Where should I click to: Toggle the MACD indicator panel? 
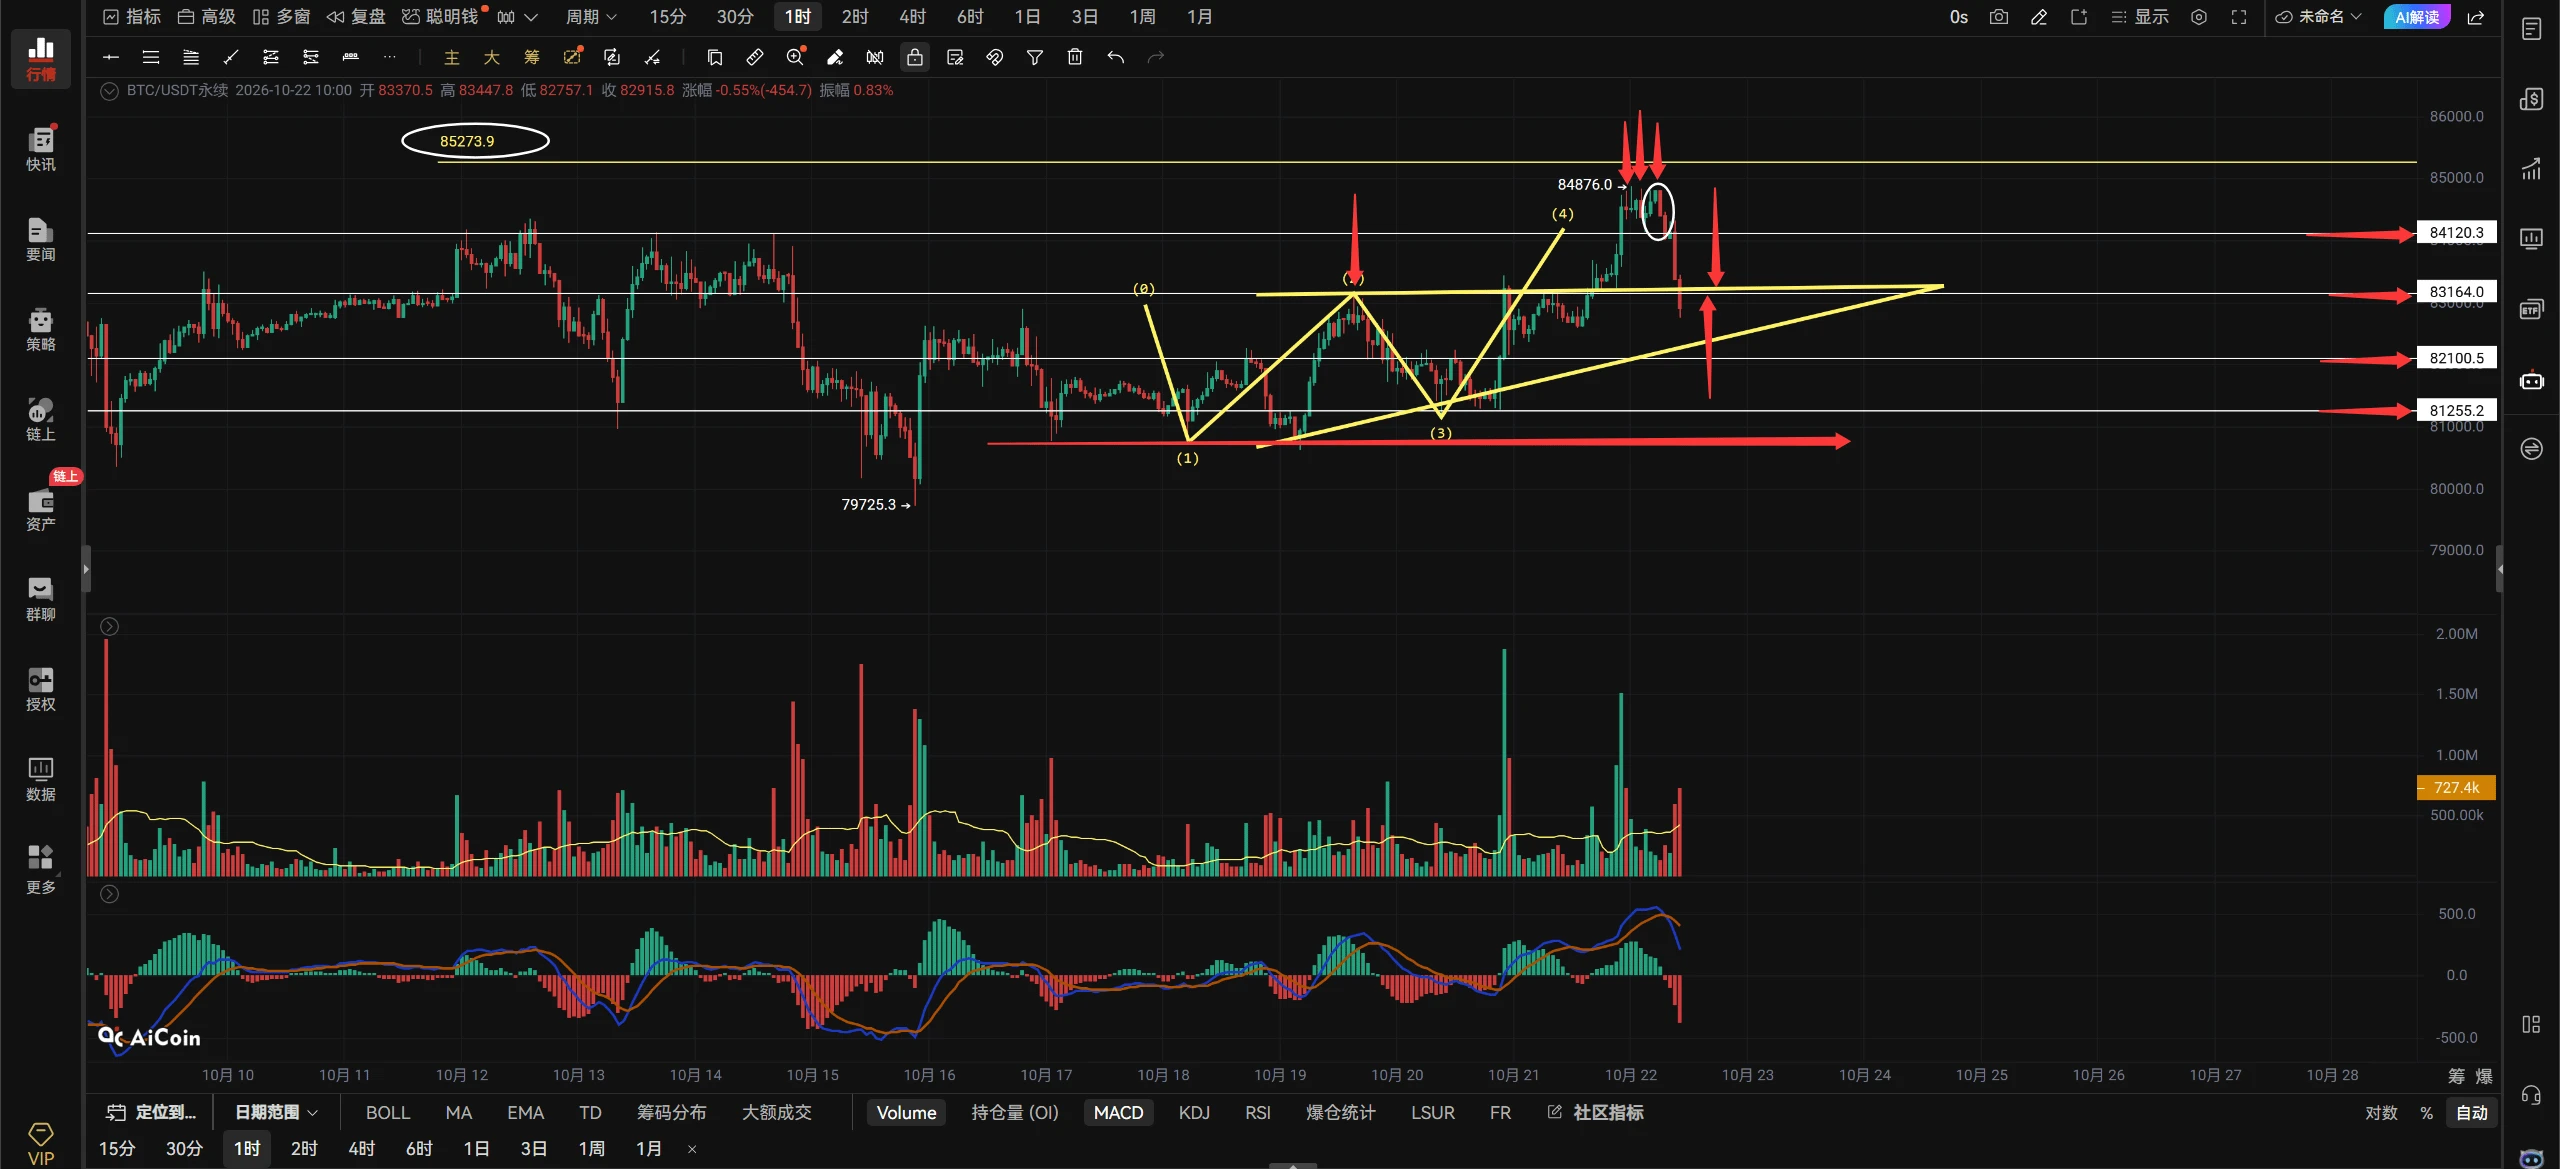(x=1118, y=1112)
